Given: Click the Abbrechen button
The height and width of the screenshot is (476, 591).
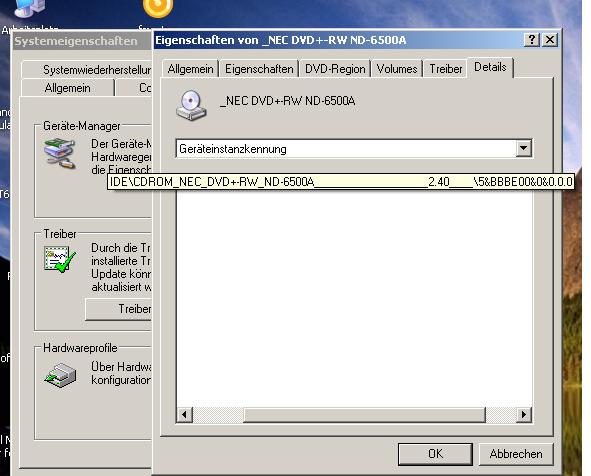Looking at the screenshot, I should pos(516,454).
